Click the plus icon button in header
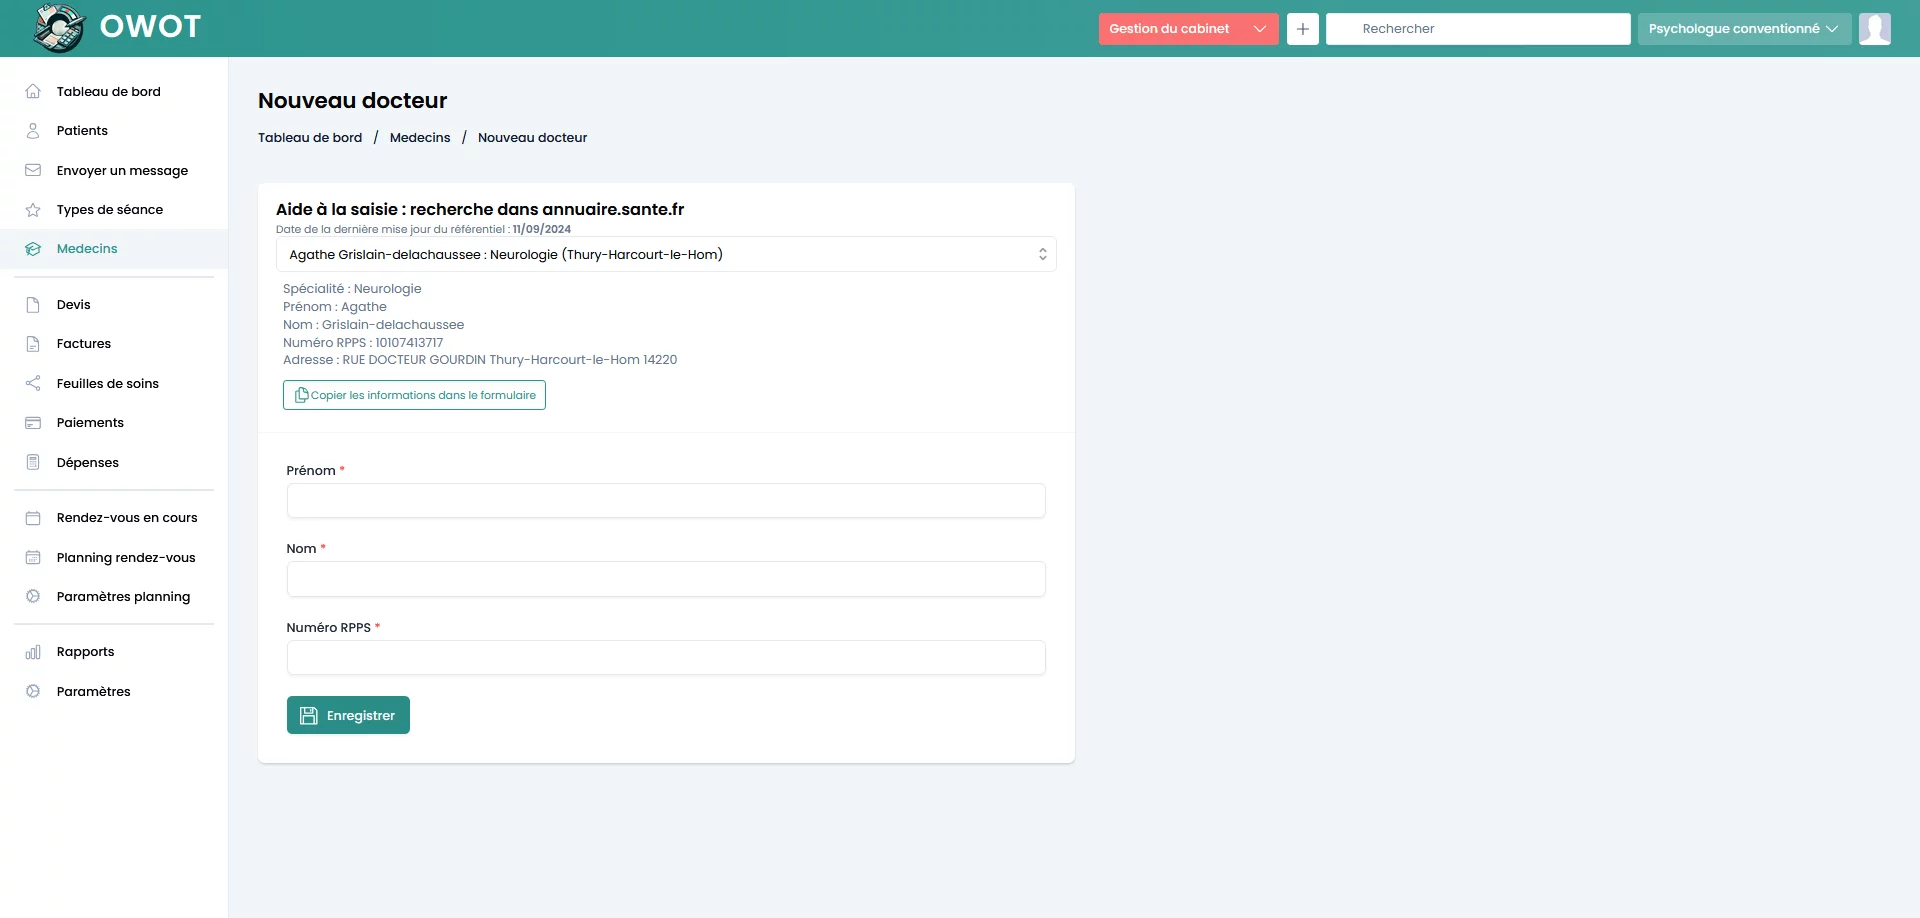Screen dimensions: 1920x918 [x=1302, y=29]
